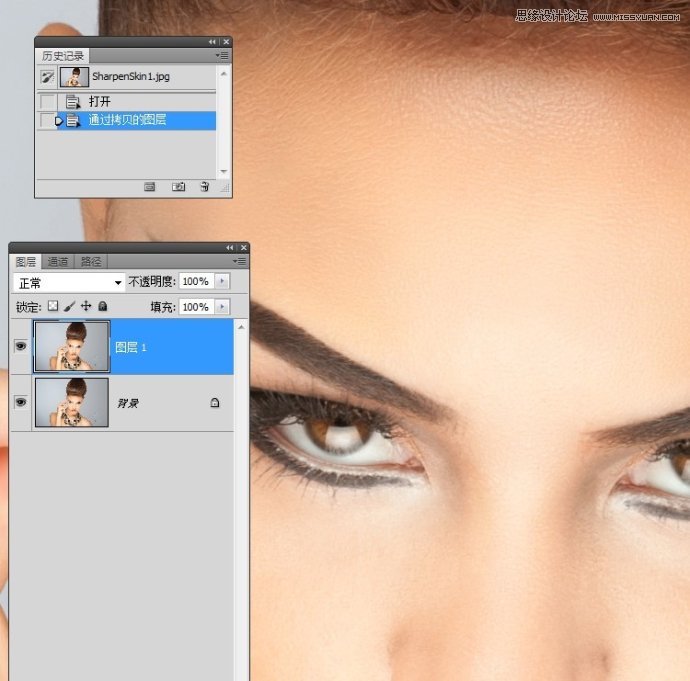Lock all padlock icon in lock row
This screenshot has height=681, width=690.
(103, 306)
